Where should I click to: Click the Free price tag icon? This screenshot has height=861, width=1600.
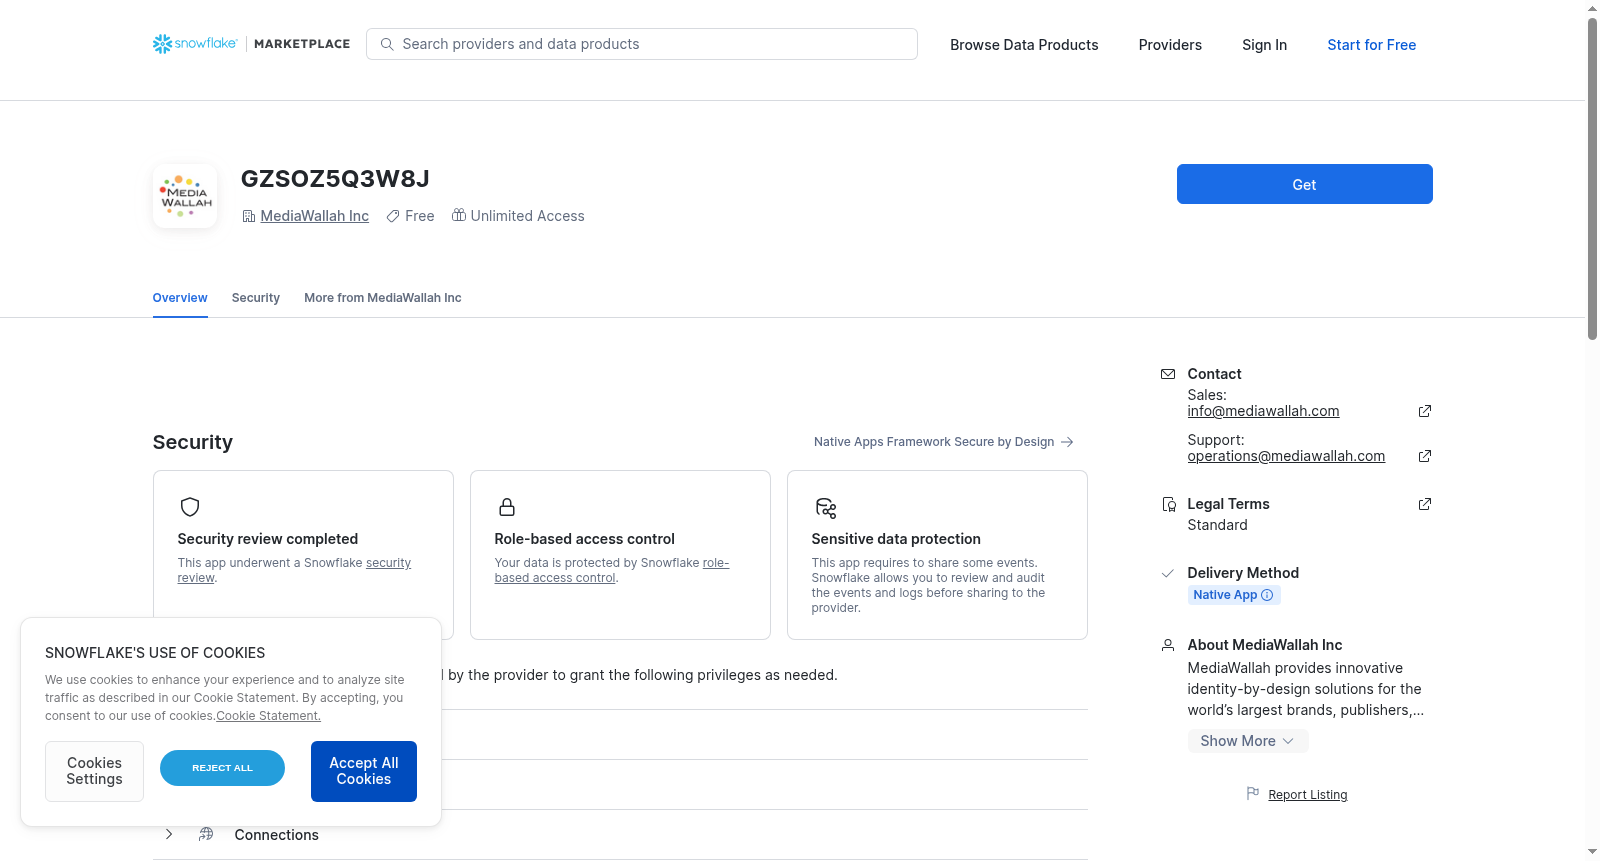[x=393, y=216]
